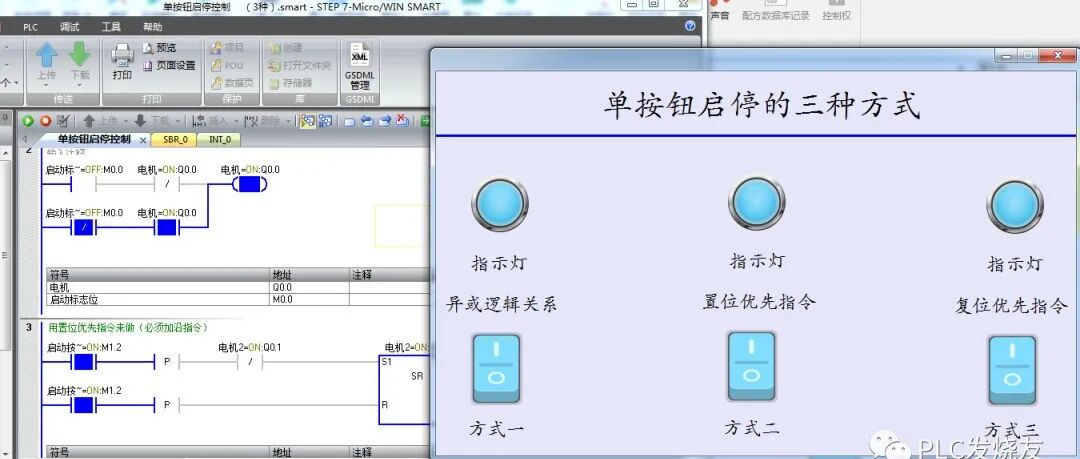The height and width of the screenshot is (459, 1080).
Task: Select the 单按钮启停控制 program tab
Action: pos(94,139)
